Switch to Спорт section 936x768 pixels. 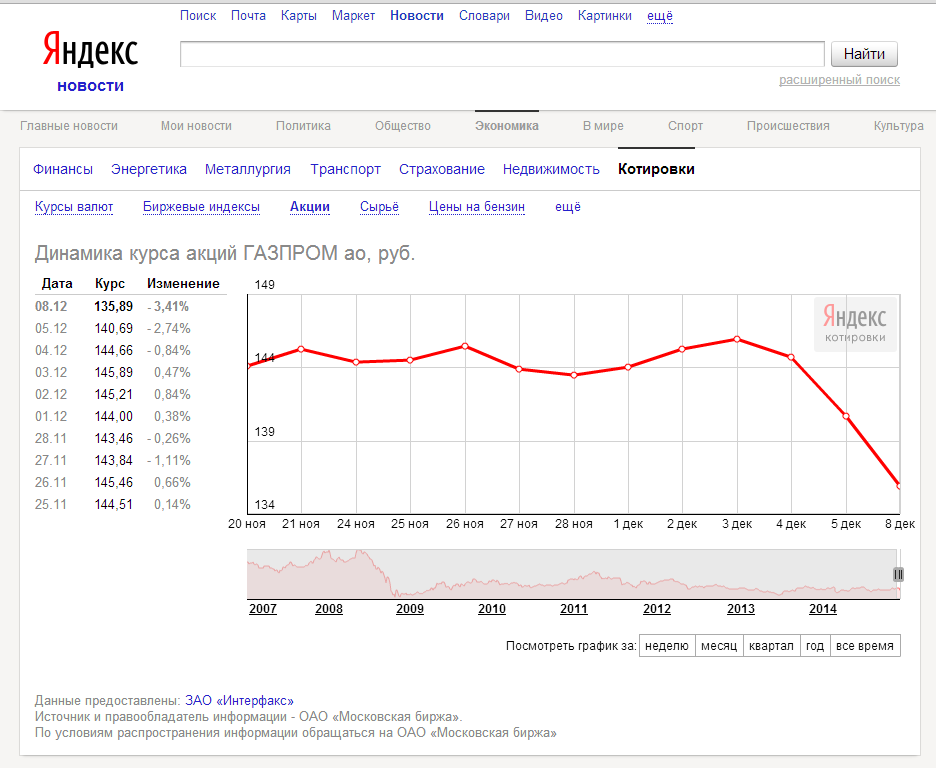click(685, 126)
